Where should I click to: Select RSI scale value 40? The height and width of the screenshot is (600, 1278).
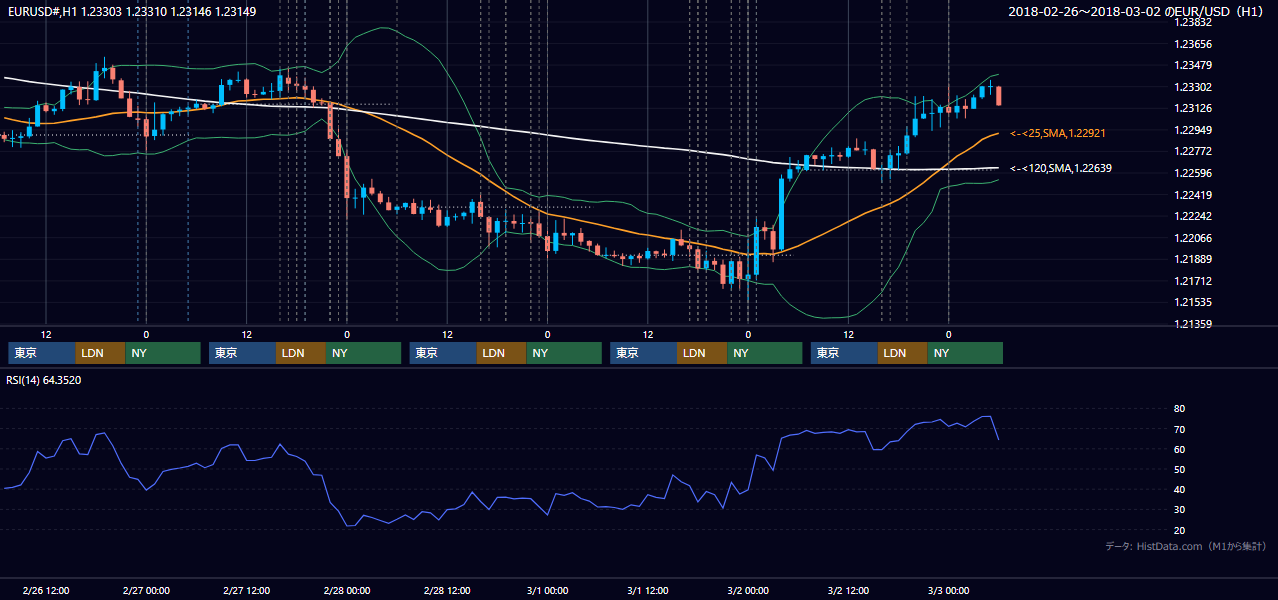1180,489
